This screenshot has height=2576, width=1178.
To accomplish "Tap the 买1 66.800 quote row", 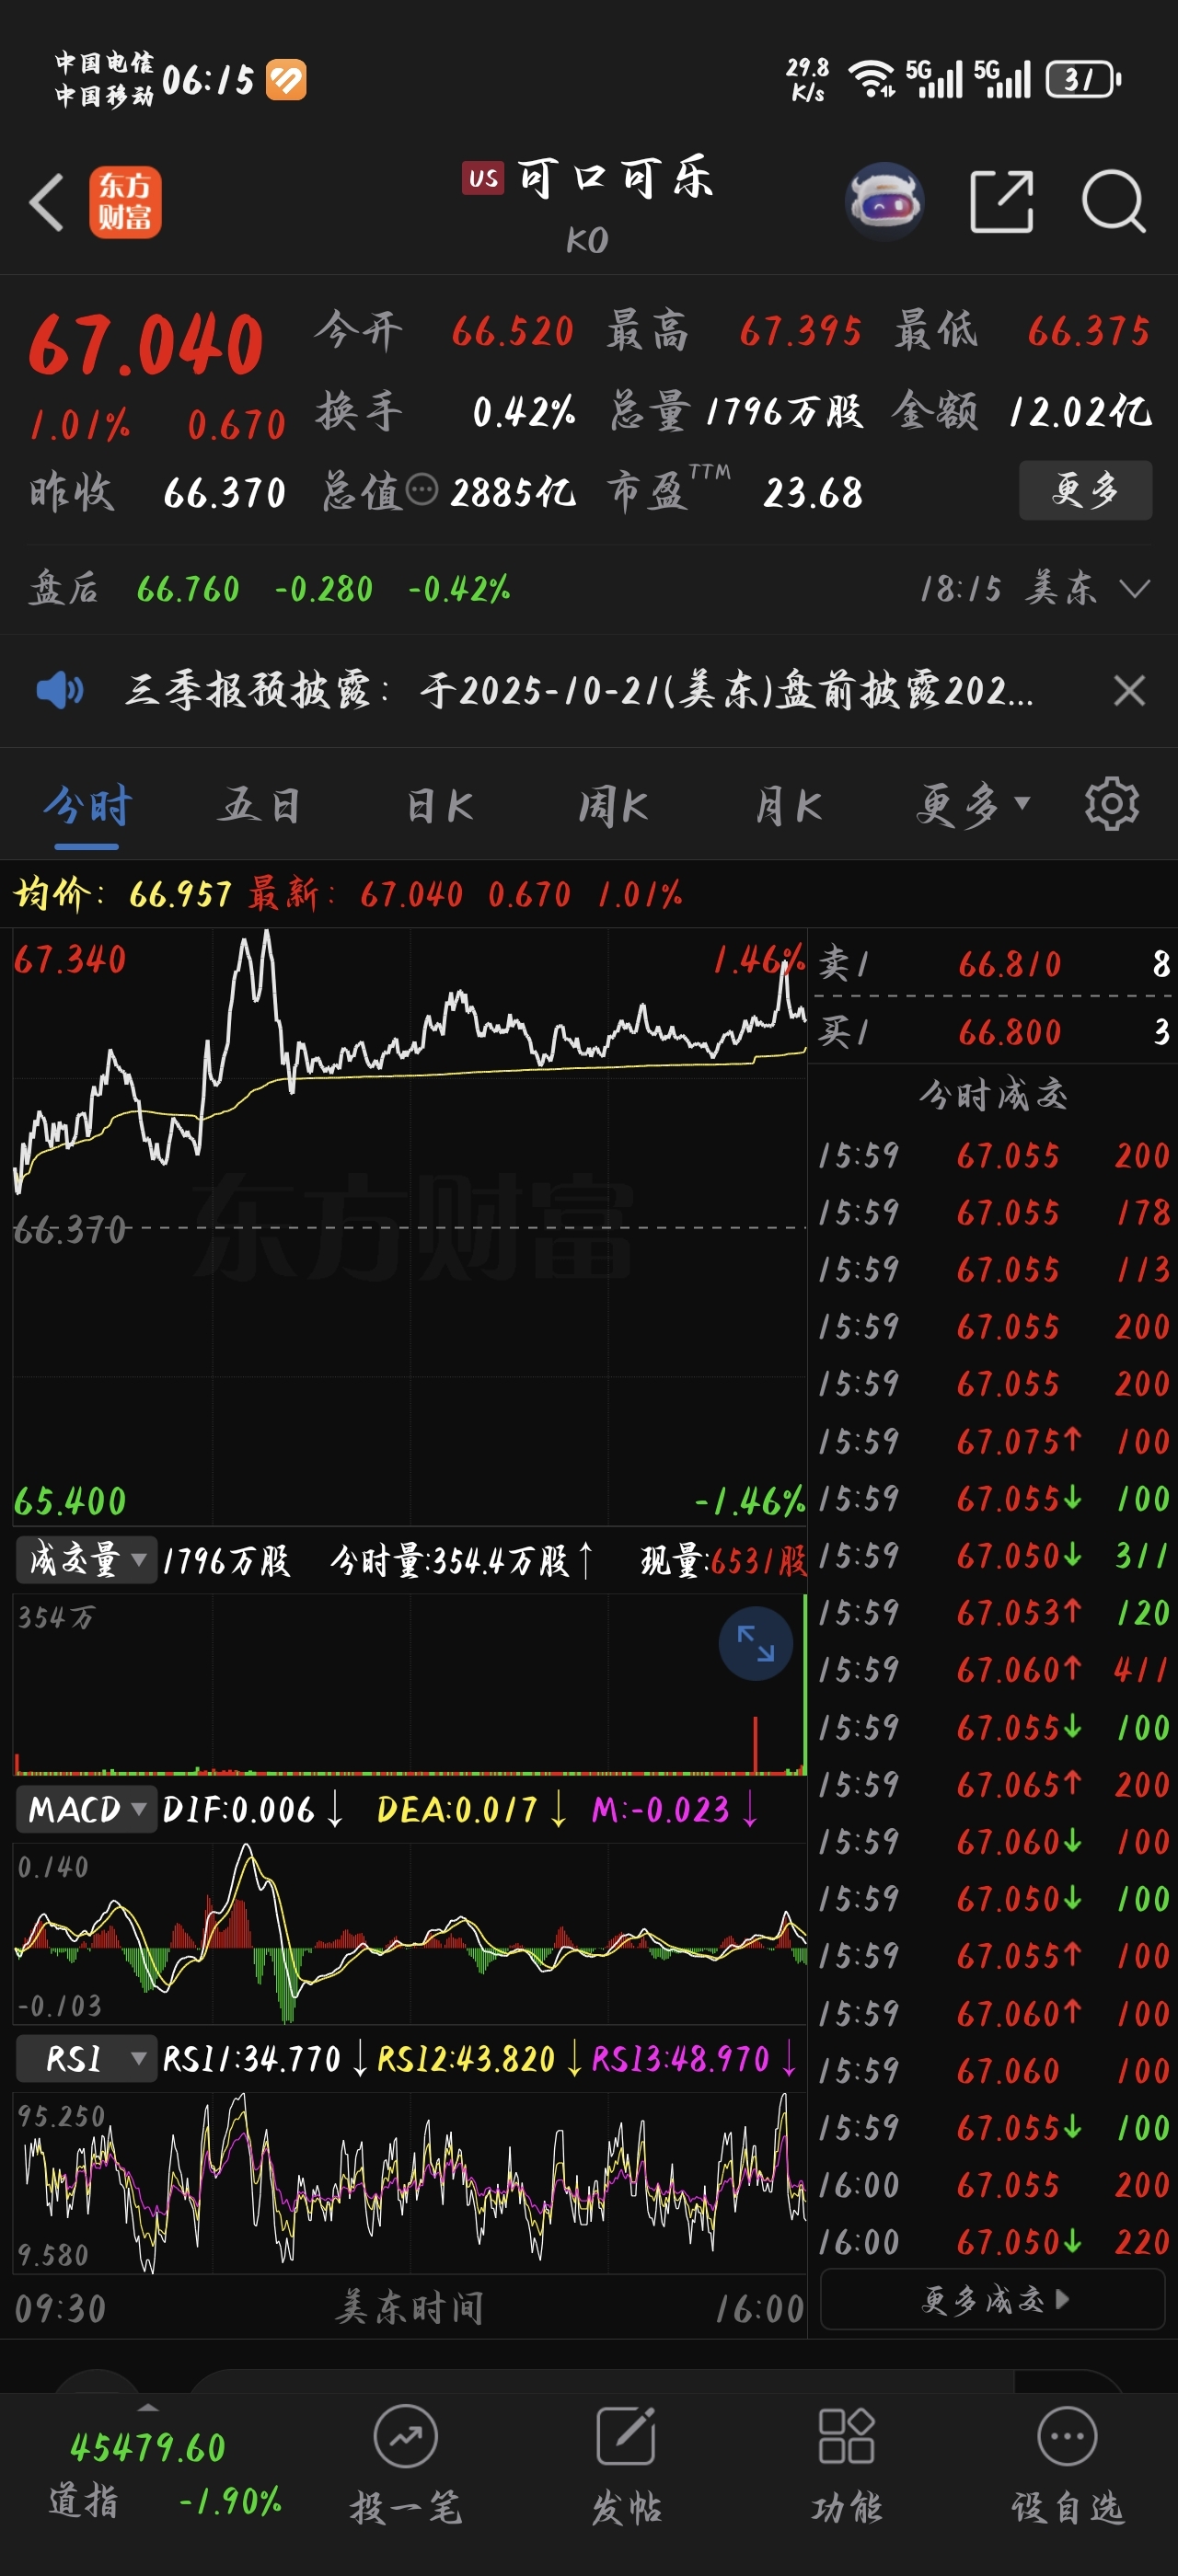I will [x=994, y=1031].
